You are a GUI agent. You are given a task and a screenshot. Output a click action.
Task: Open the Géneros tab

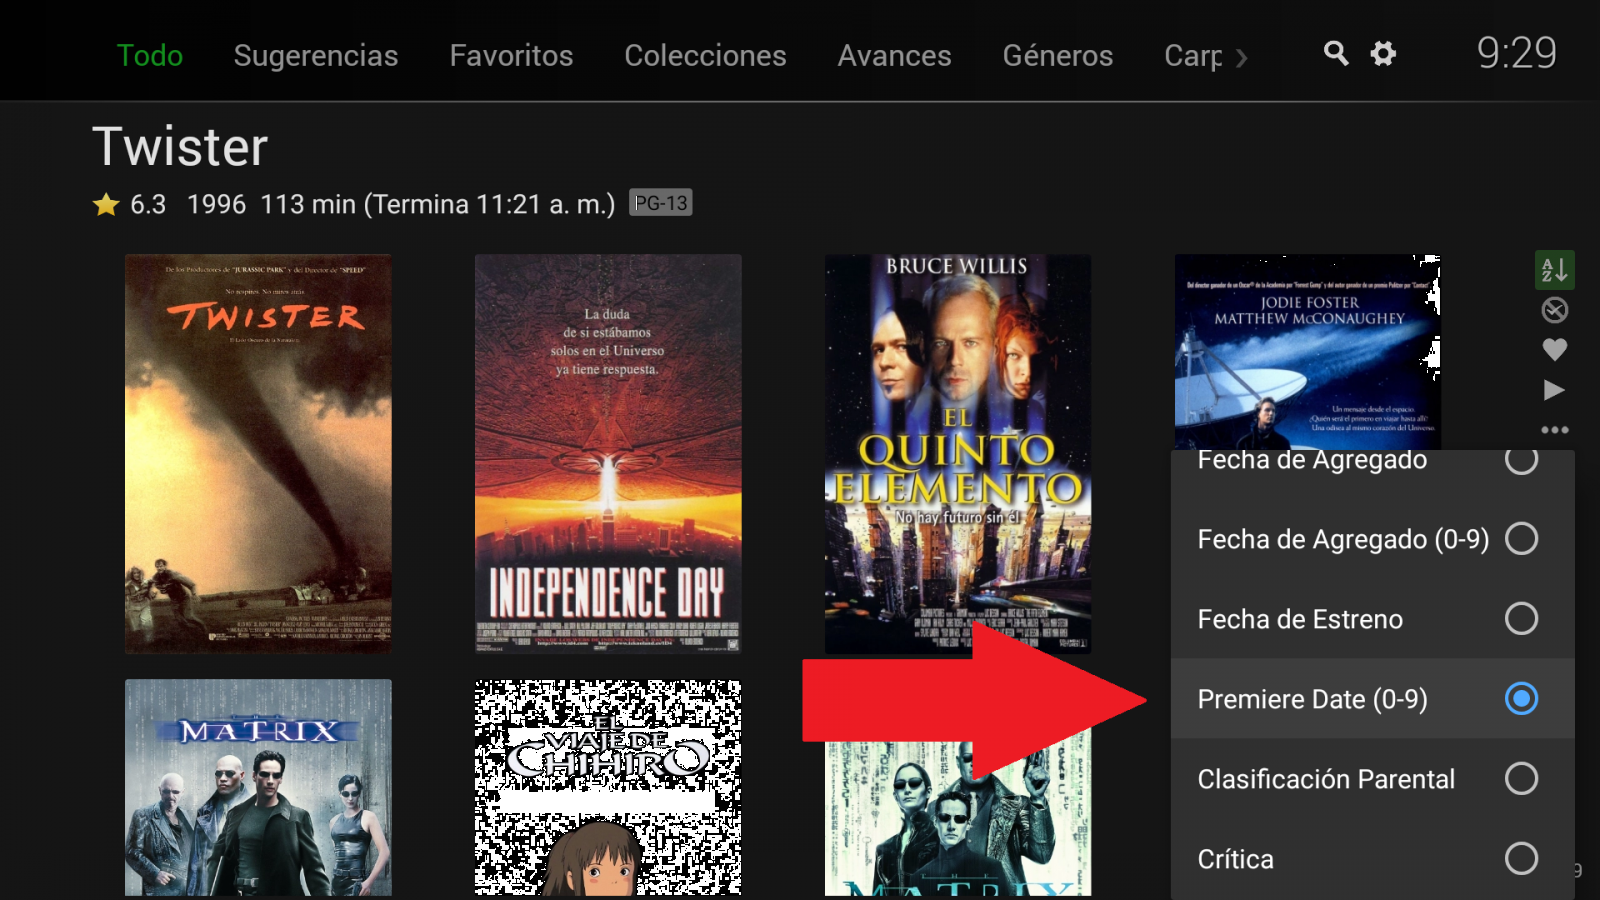coord(1057,56)
